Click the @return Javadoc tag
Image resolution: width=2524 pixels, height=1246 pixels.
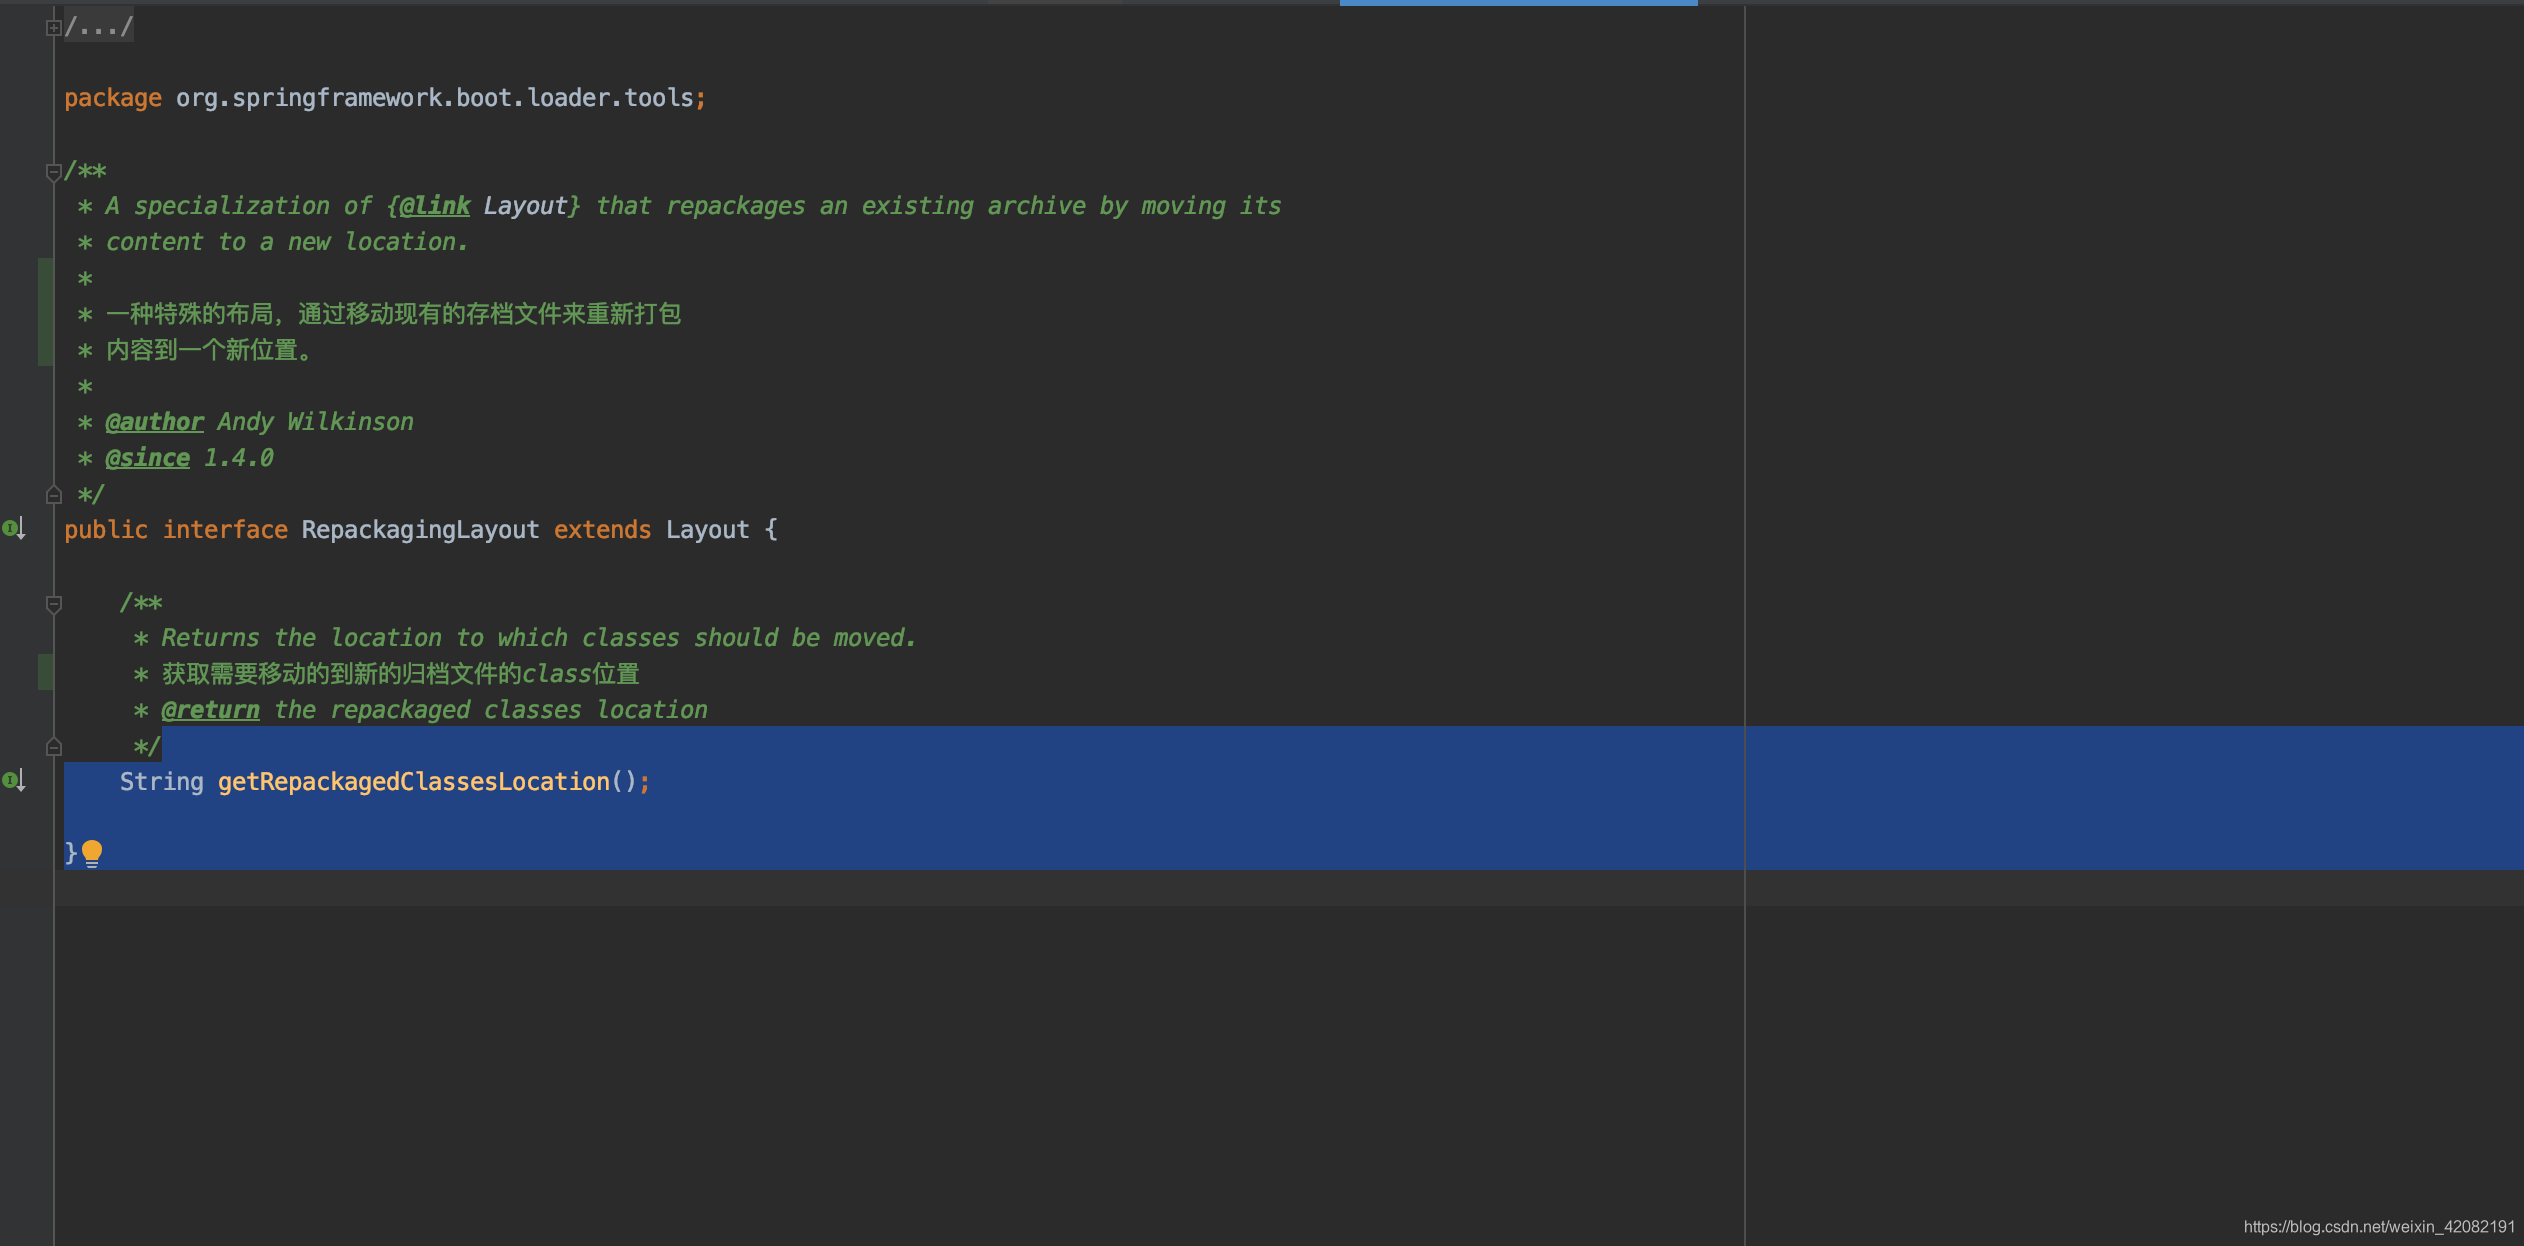click(210, 710)
